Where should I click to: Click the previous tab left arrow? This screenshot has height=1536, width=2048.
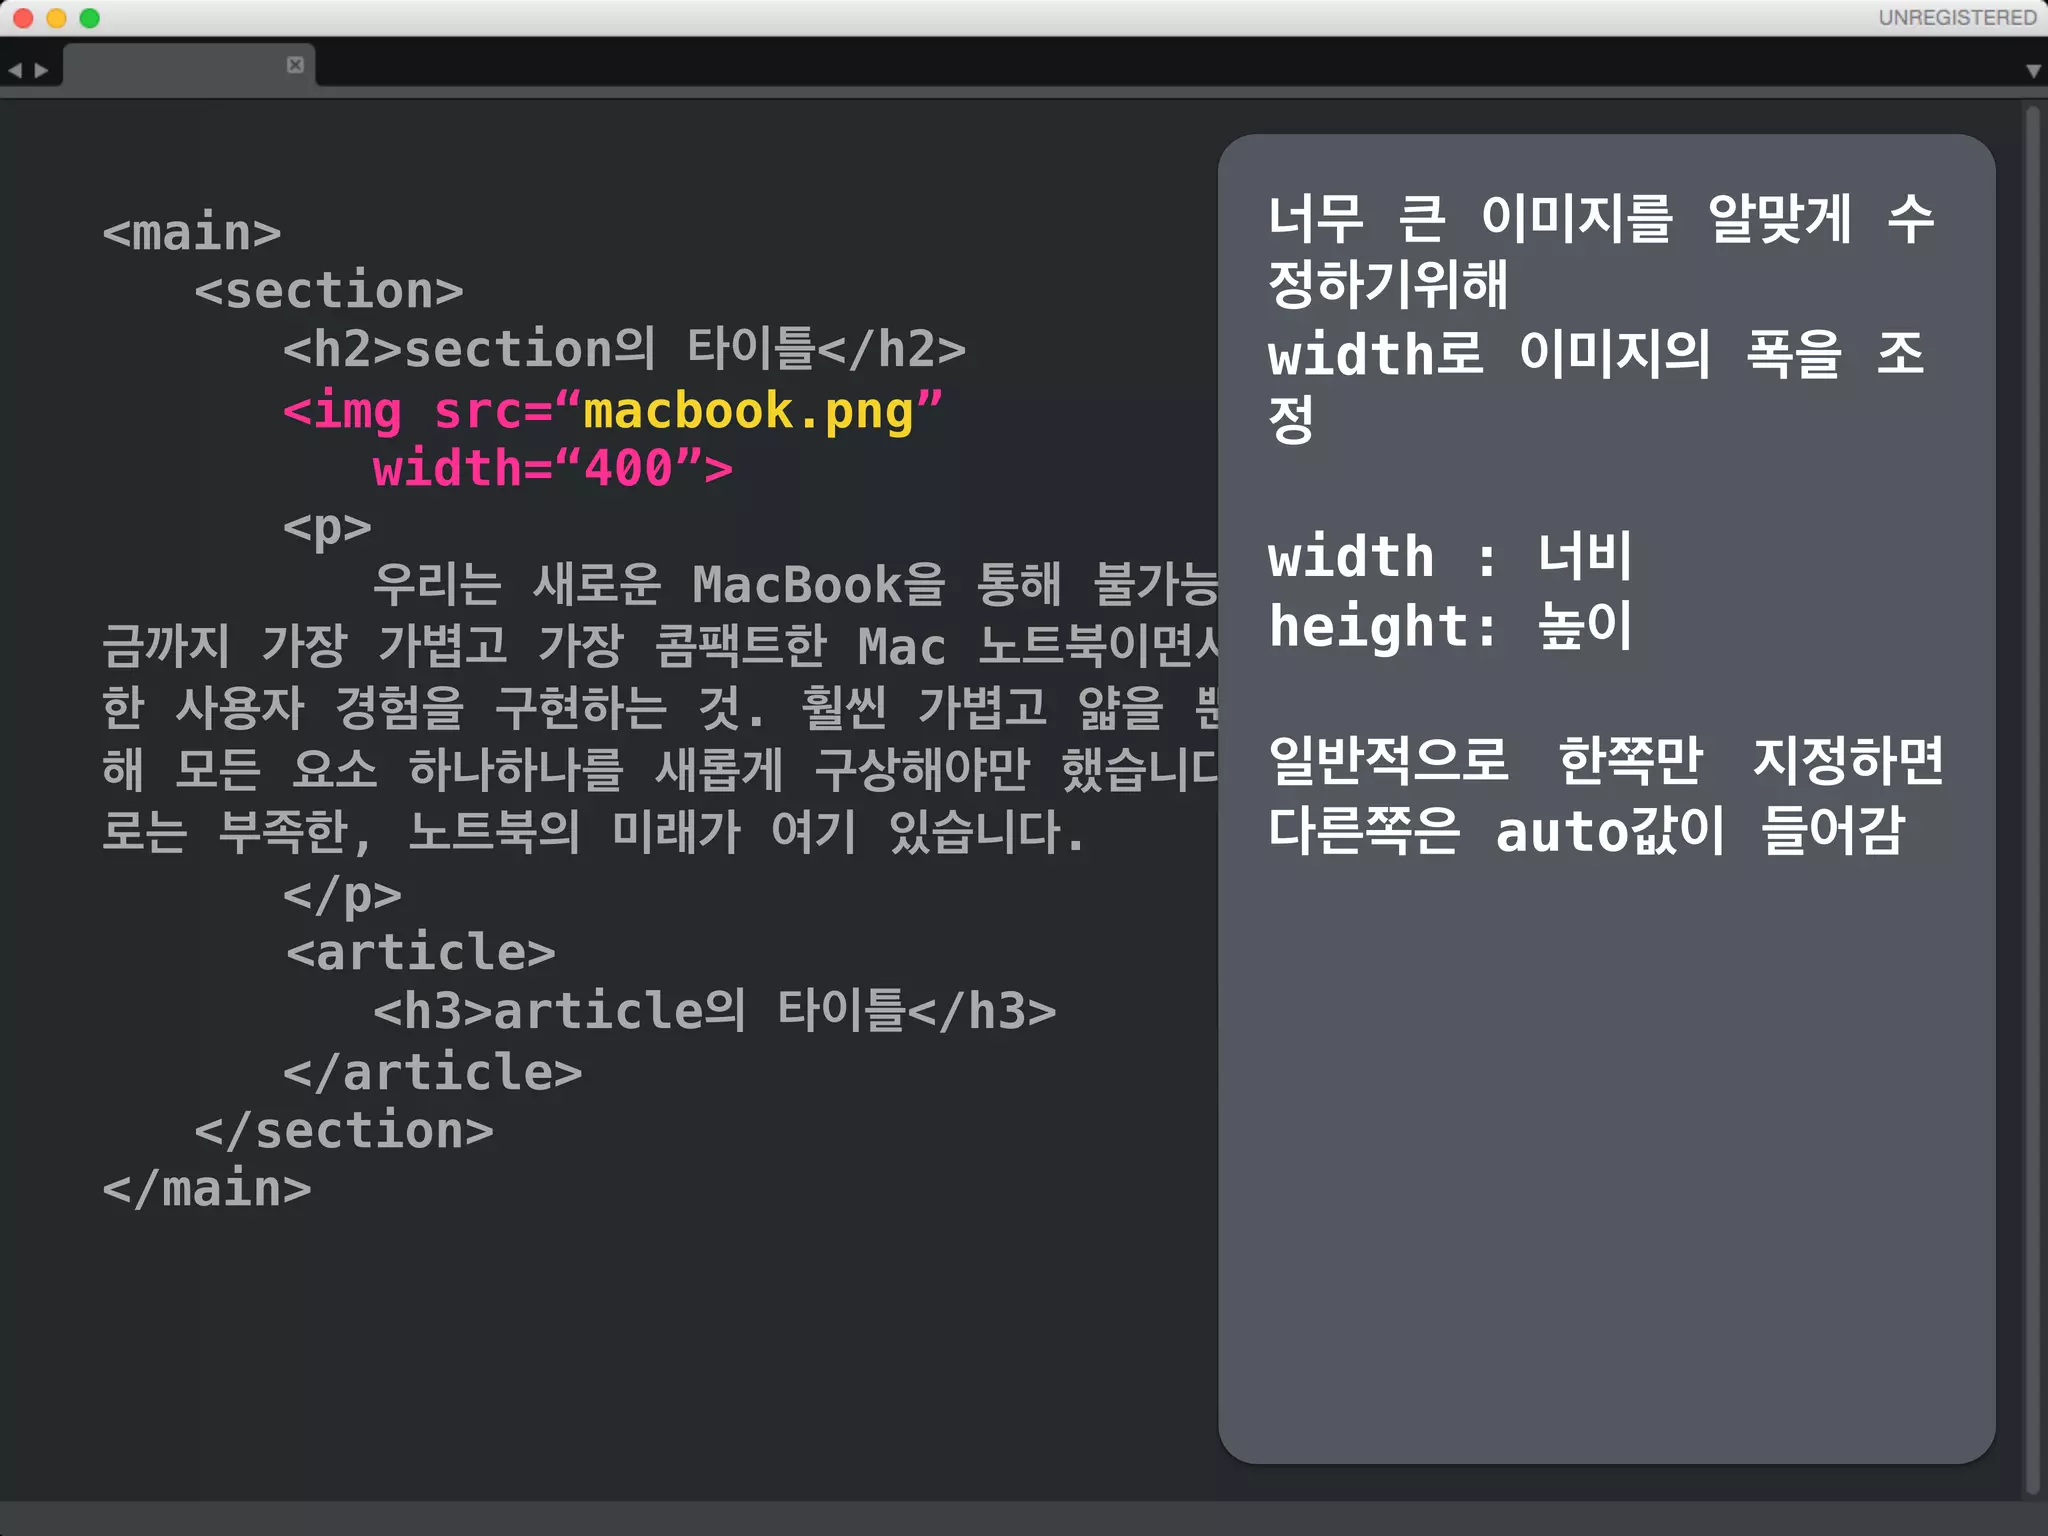click(15, 71)
